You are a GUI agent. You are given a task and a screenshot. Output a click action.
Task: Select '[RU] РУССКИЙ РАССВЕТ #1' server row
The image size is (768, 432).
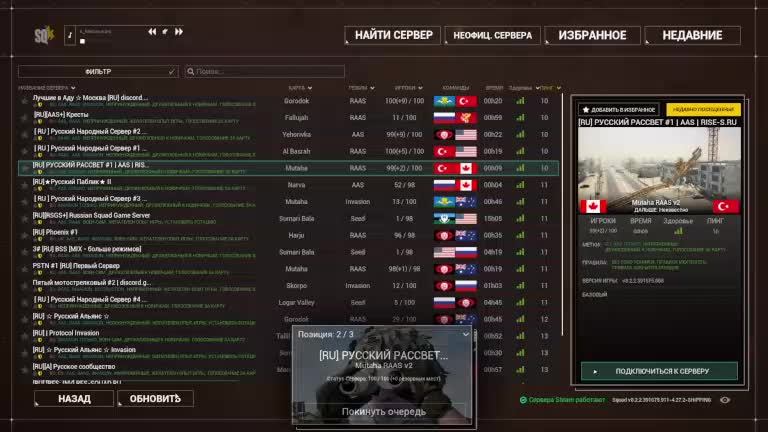click(288, 168)
